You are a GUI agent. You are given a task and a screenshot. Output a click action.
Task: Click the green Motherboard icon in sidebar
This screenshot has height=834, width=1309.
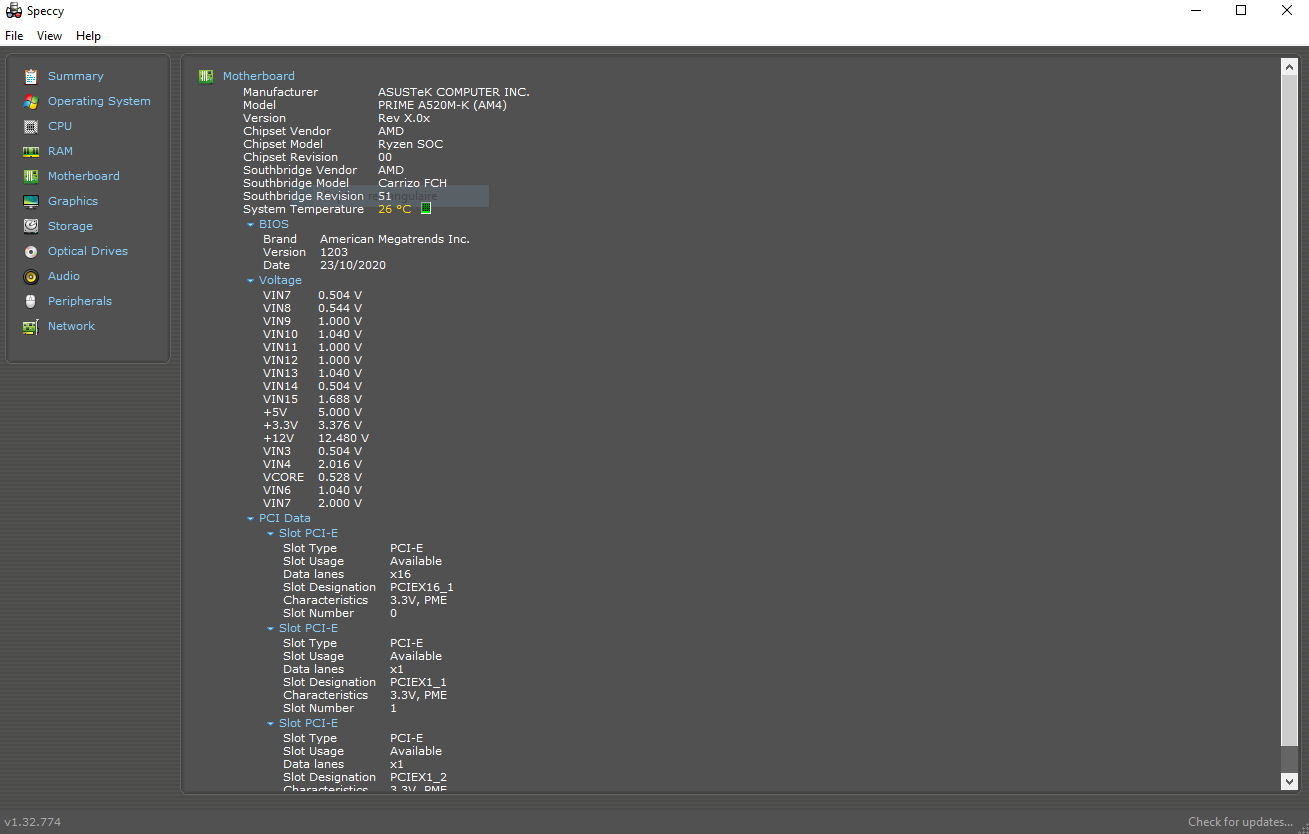[31, 176]
